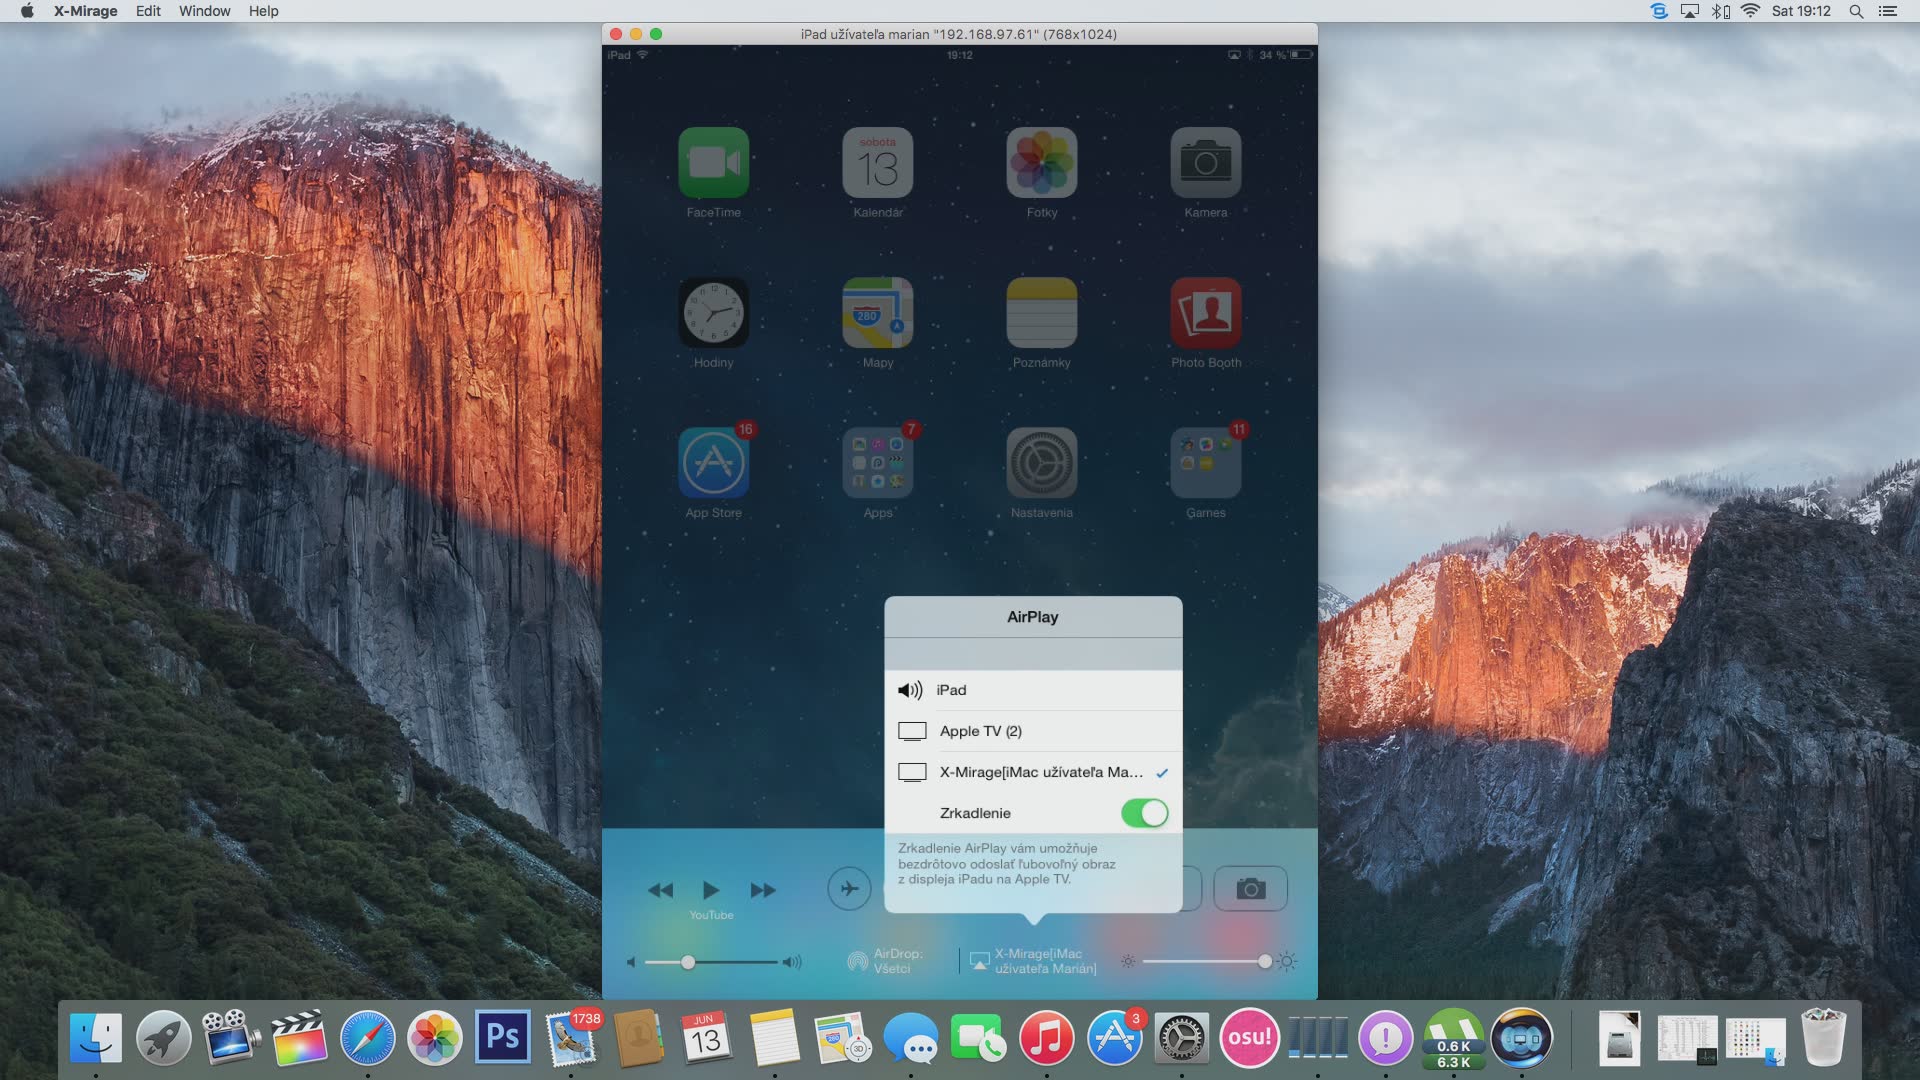Open Calendar from the Dock

point(706,1038)
